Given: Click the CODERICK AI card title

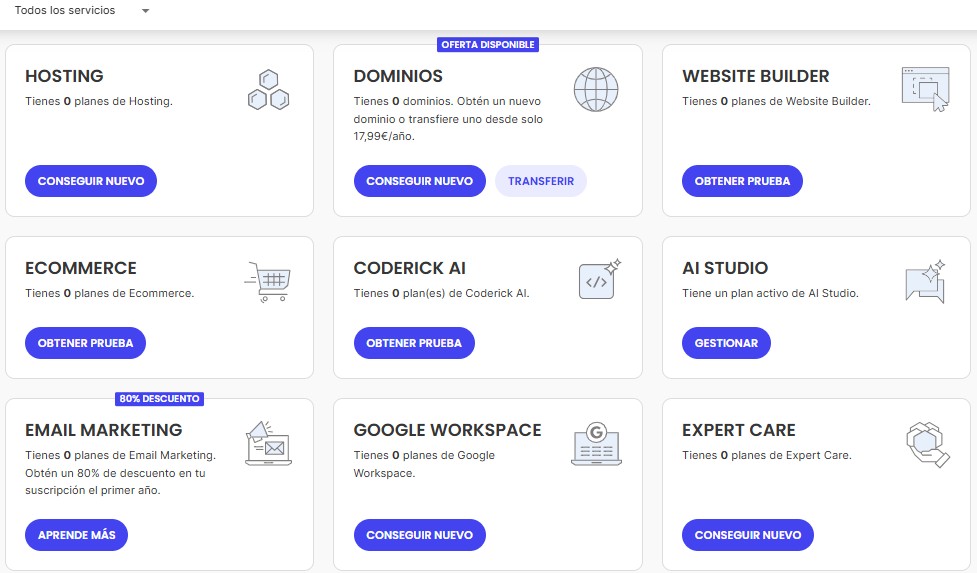Looking at the screenshot, I should click(x=410, y=268).
